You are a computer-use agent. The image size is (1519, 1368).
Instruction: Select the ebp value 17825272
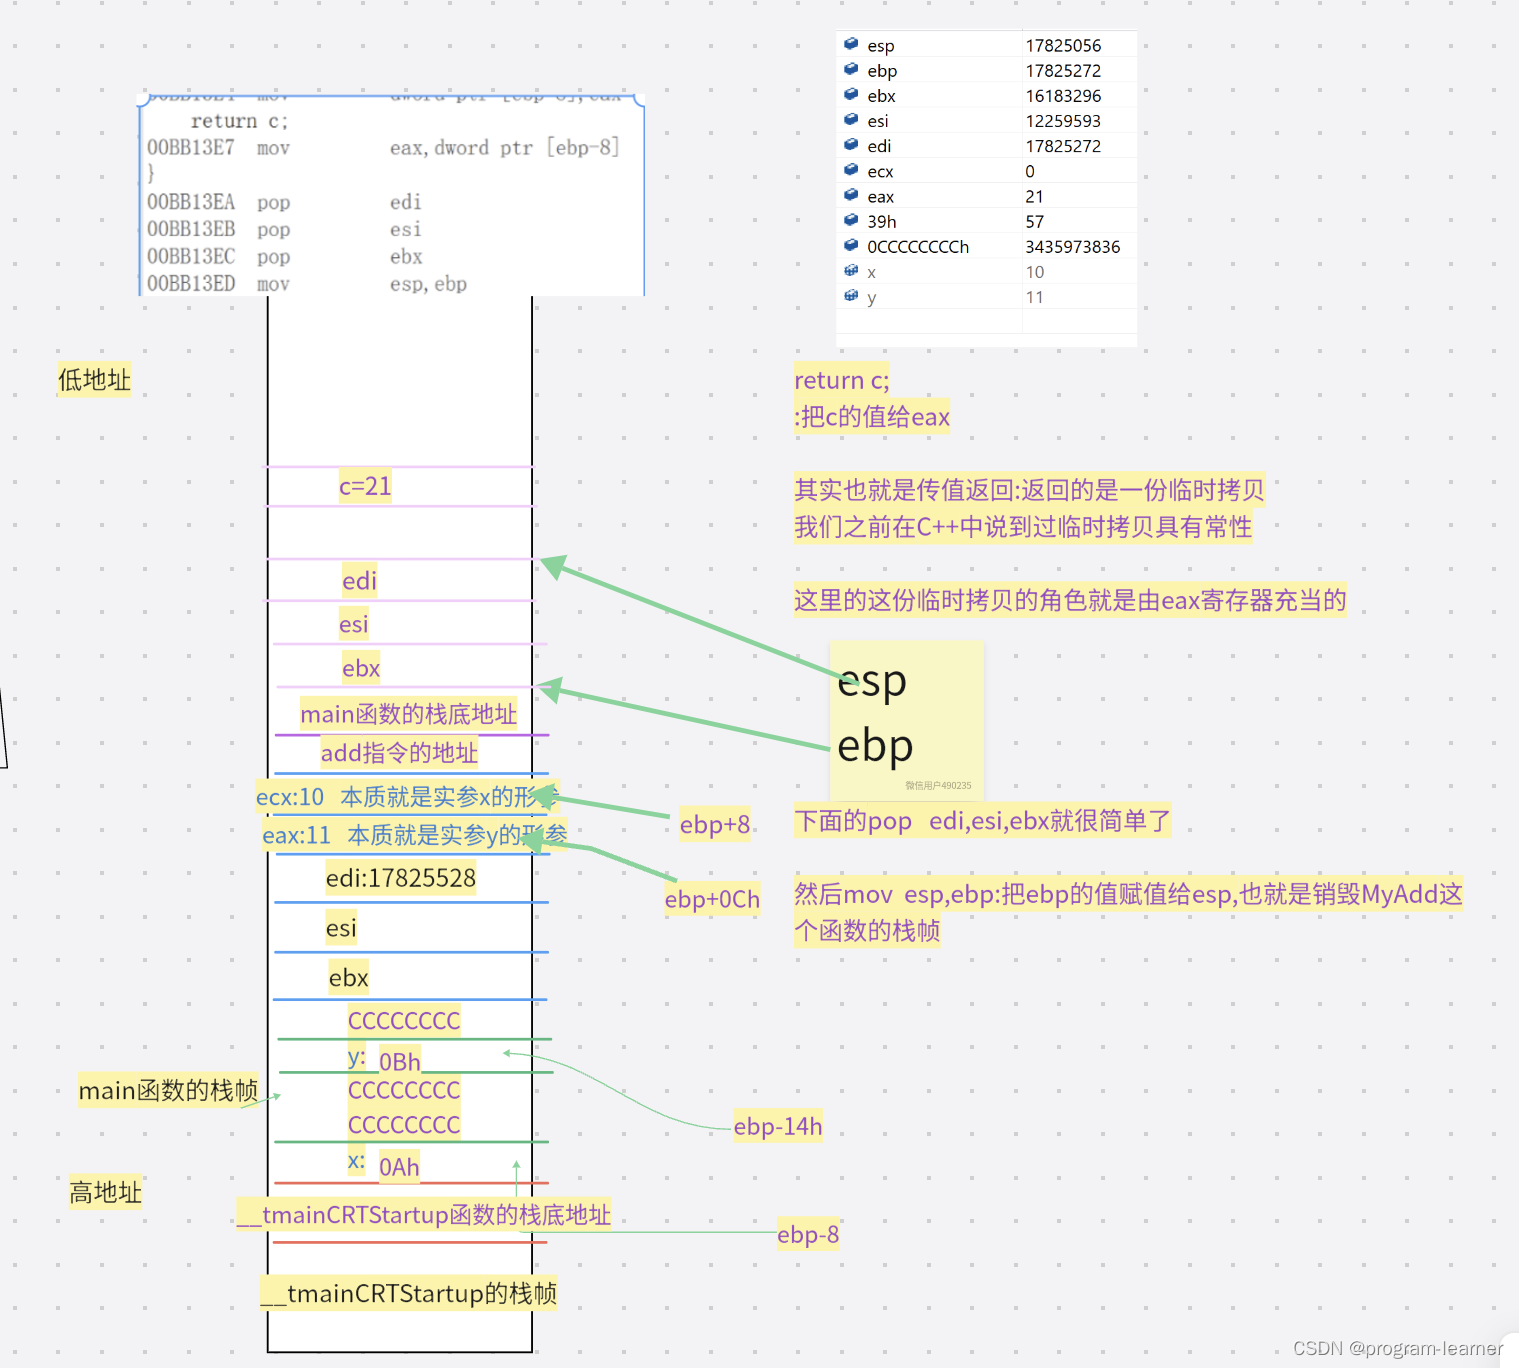pyautogui.click(x=1063, y=71)
